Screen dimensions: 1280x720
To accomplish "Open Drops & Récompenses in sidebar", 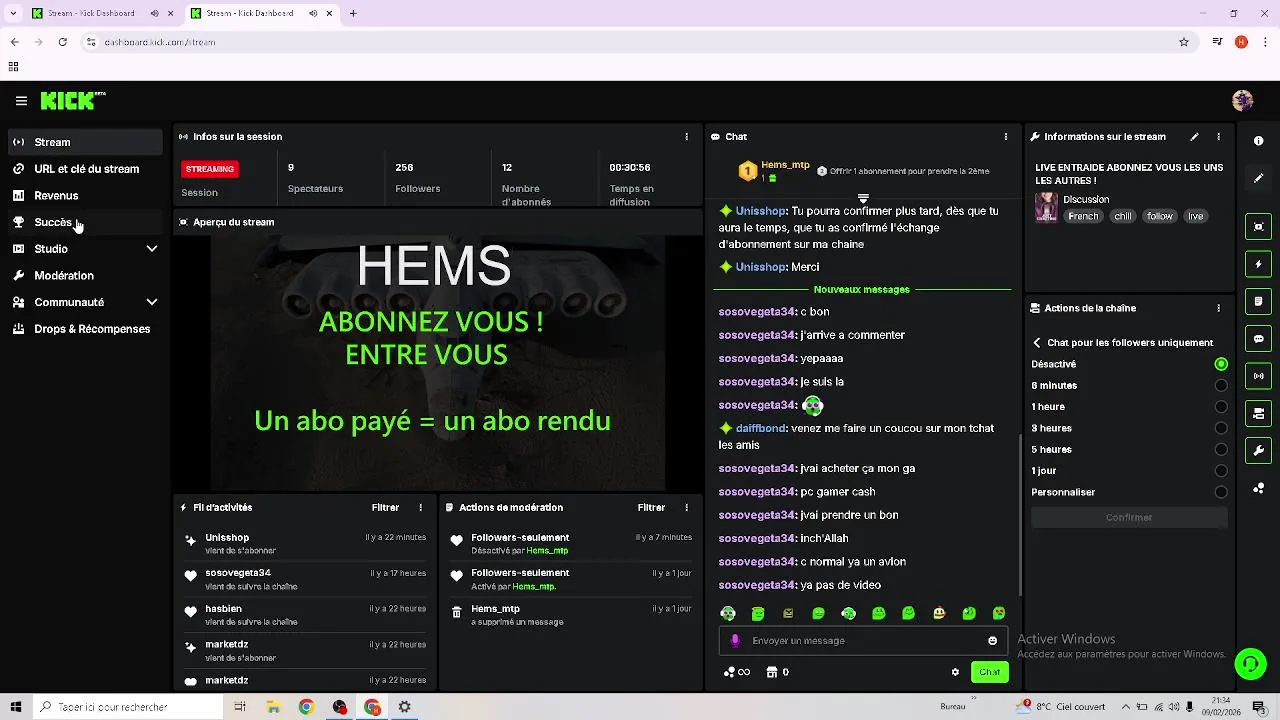I will click(x=86, y=329).
